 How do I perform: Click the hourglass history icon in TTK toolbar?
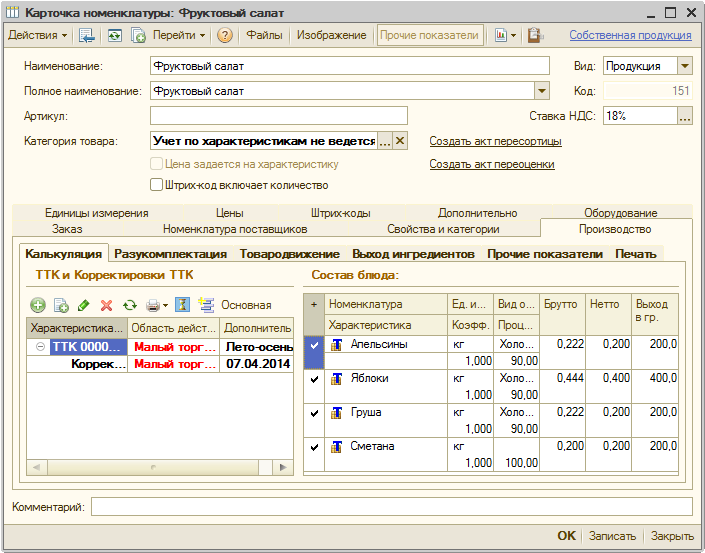[x=182, y=305]
